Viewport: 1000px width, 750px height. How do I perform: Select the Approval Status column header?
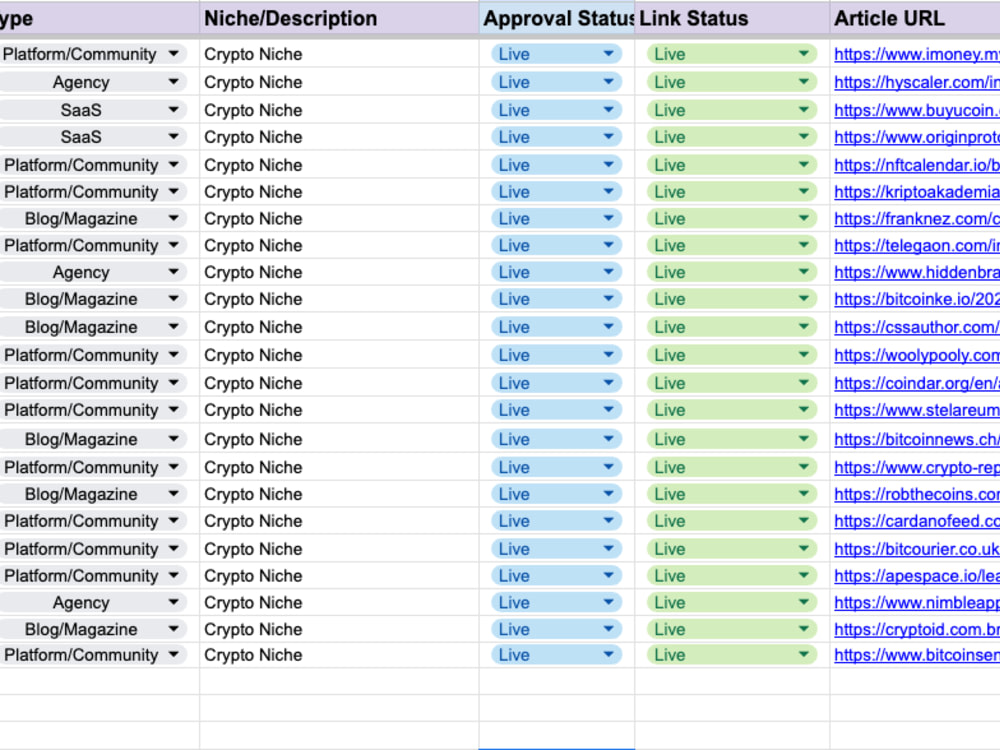[557, 18]
